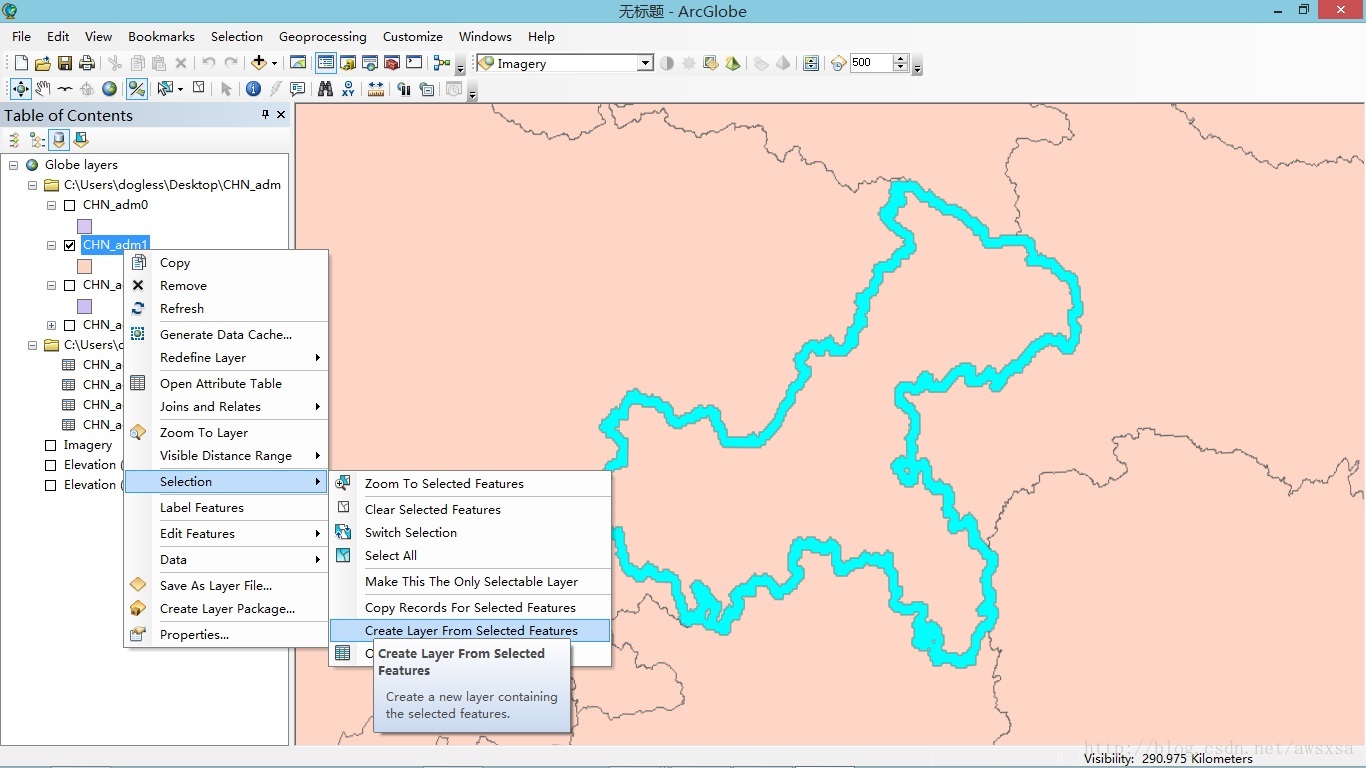Select the Navigate tool
The image size is (1366, 768).
pos(20,89)
